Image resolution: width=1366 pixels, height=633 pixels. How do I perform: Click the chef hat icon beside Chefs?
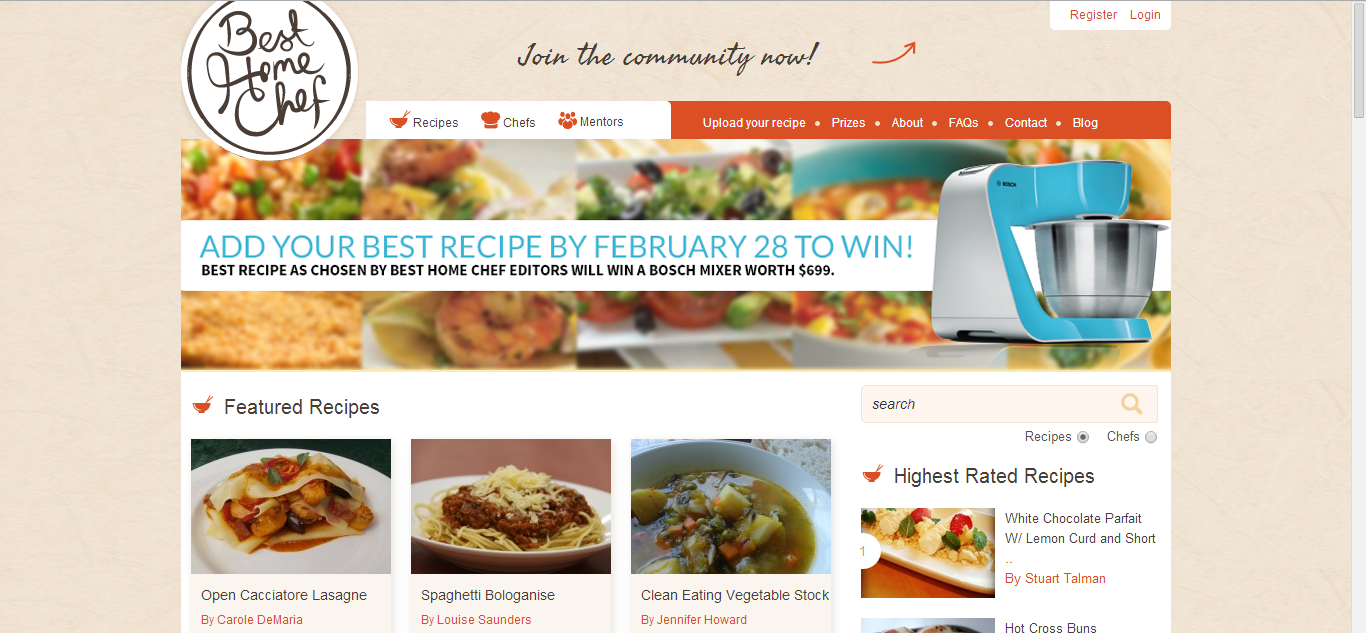point(490,120)
